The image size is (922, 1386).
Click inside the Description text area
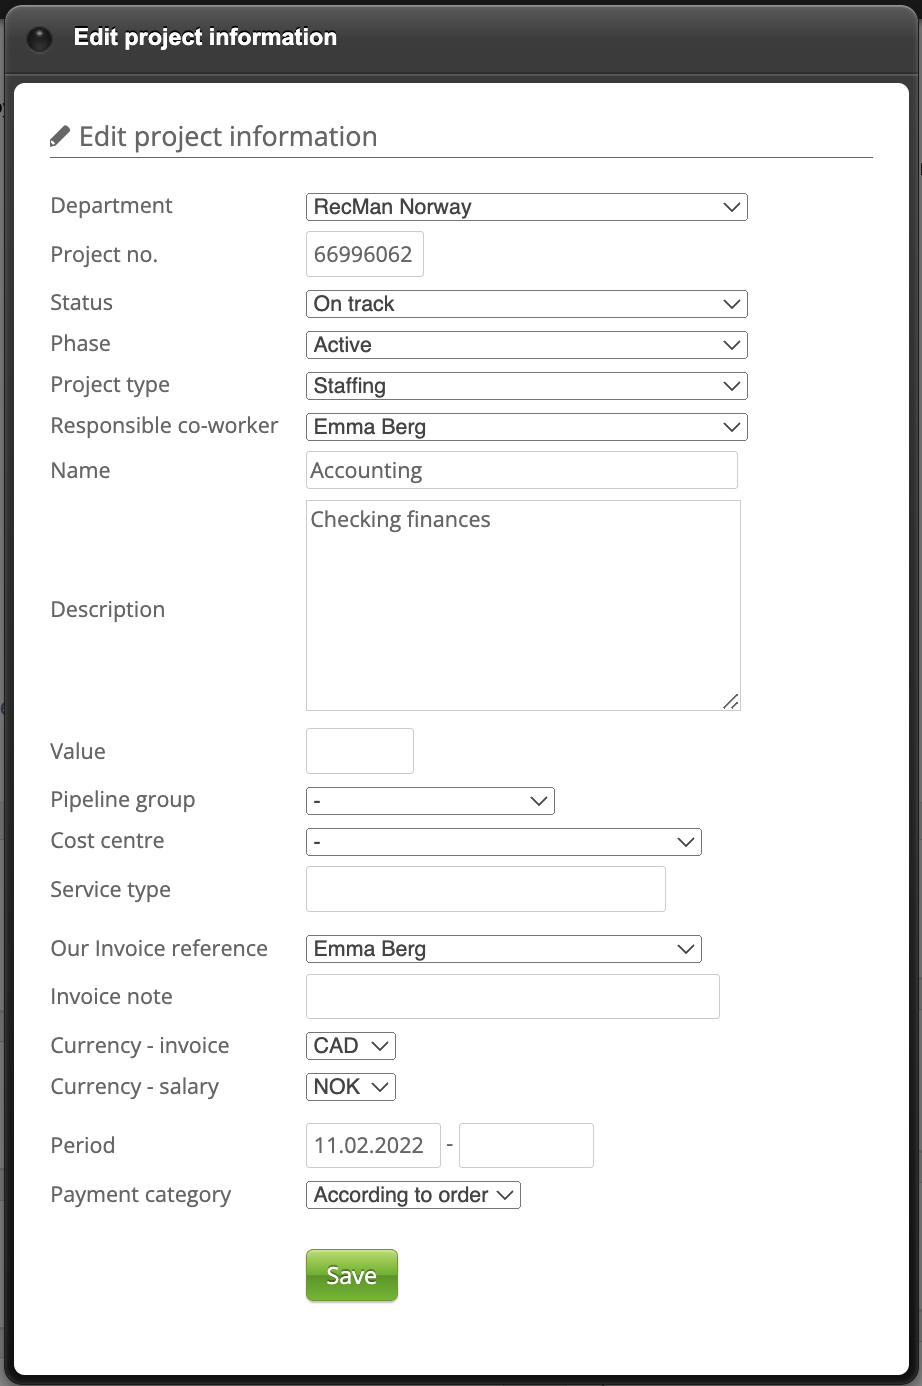522,605
